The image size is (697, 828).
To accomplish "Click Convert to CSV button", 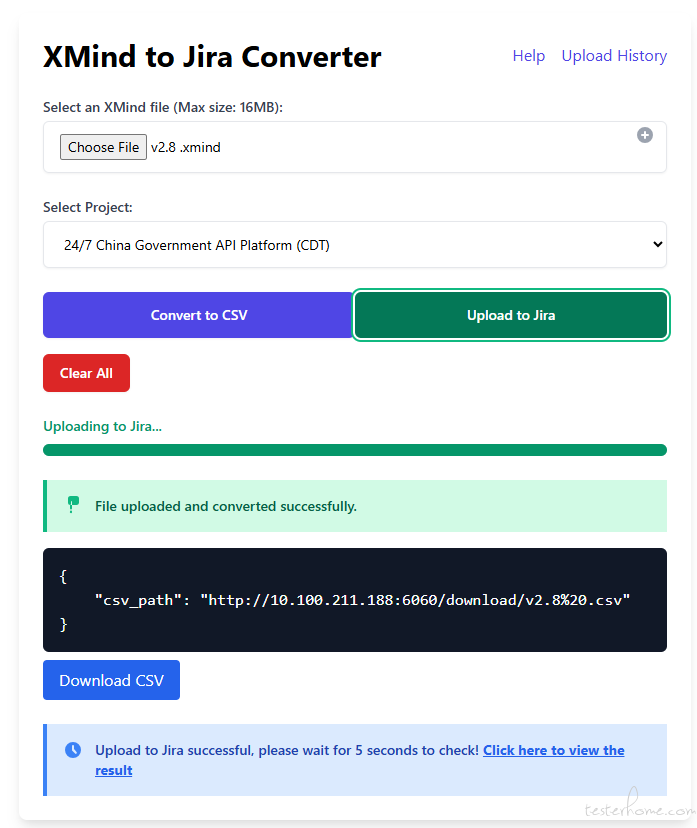I will tap(198, 315).
